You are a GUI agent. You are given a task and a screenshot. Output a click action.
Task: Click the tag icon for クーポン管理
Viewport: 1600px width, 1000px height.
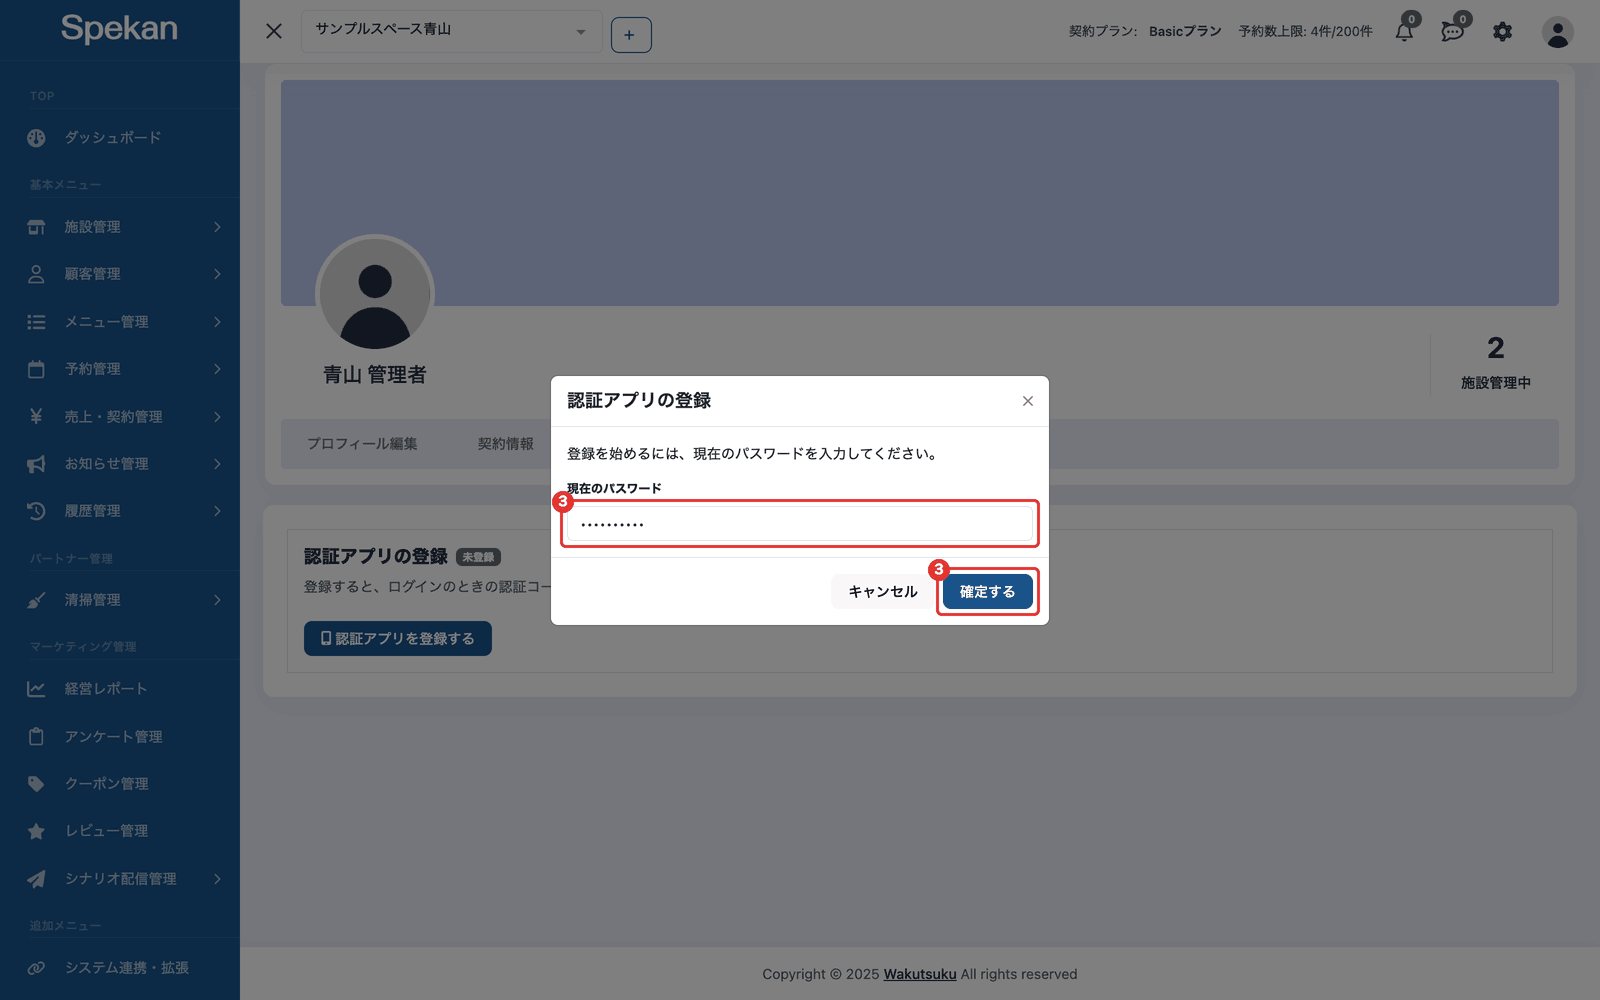pyautogui.click(x=36, y=784)
